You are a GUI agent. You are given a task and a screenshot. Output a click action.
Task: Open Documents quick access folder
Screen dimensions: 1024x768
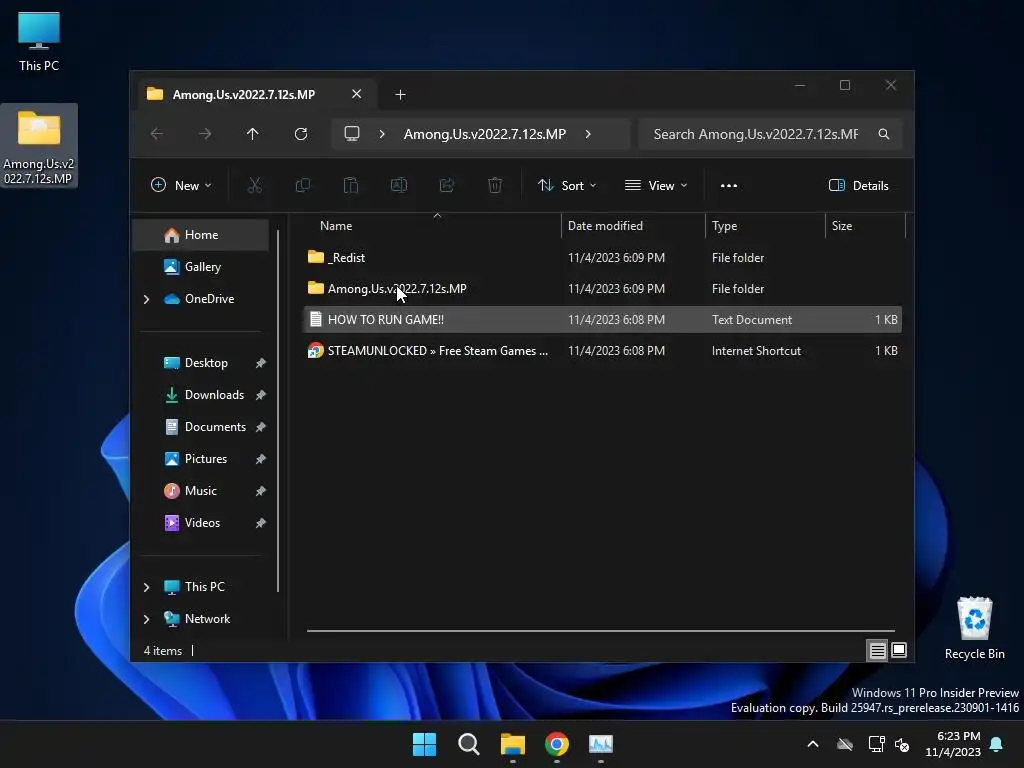215,427
